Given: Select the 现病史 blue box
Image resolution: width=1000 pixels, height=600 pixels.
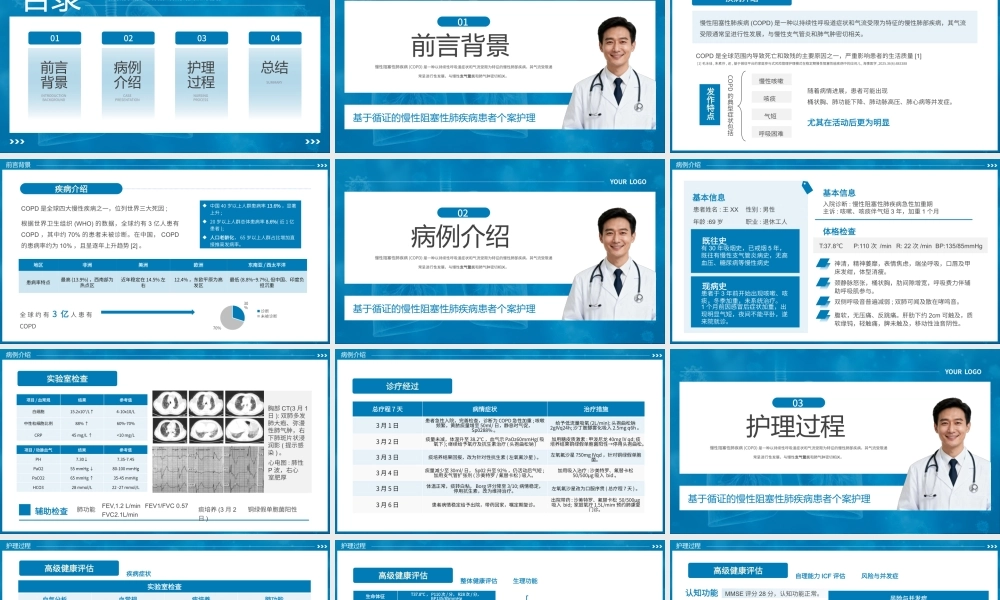Looking at the screenshot, I should [x=745, y=302].
